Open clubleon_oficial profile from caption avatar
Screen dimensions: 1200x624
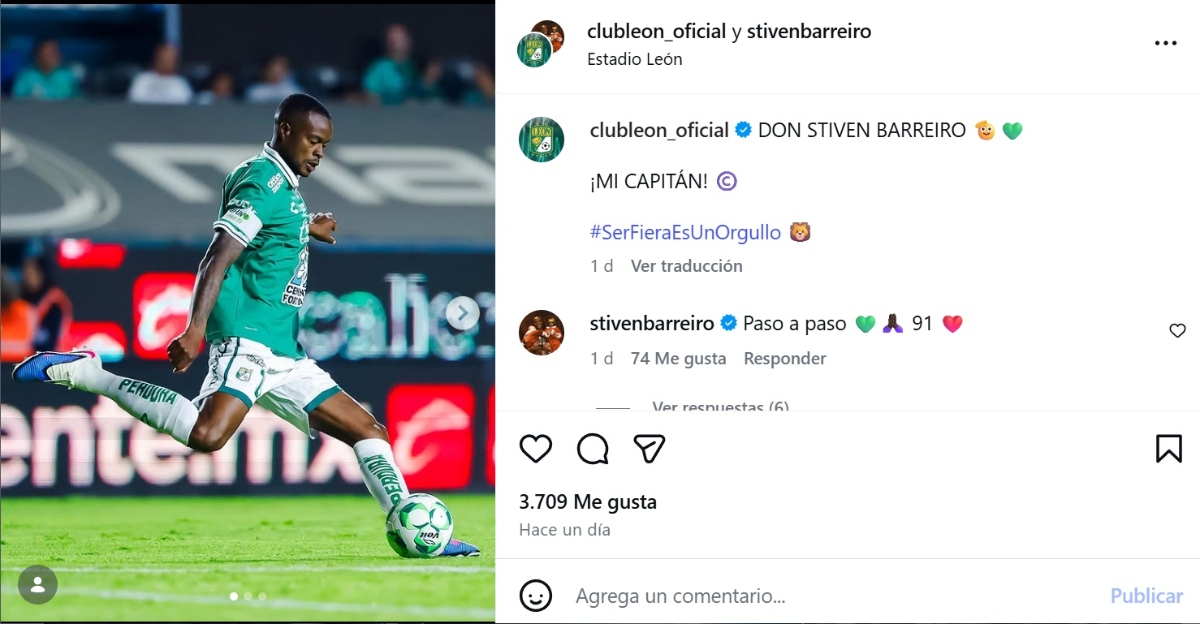[541, 139]
